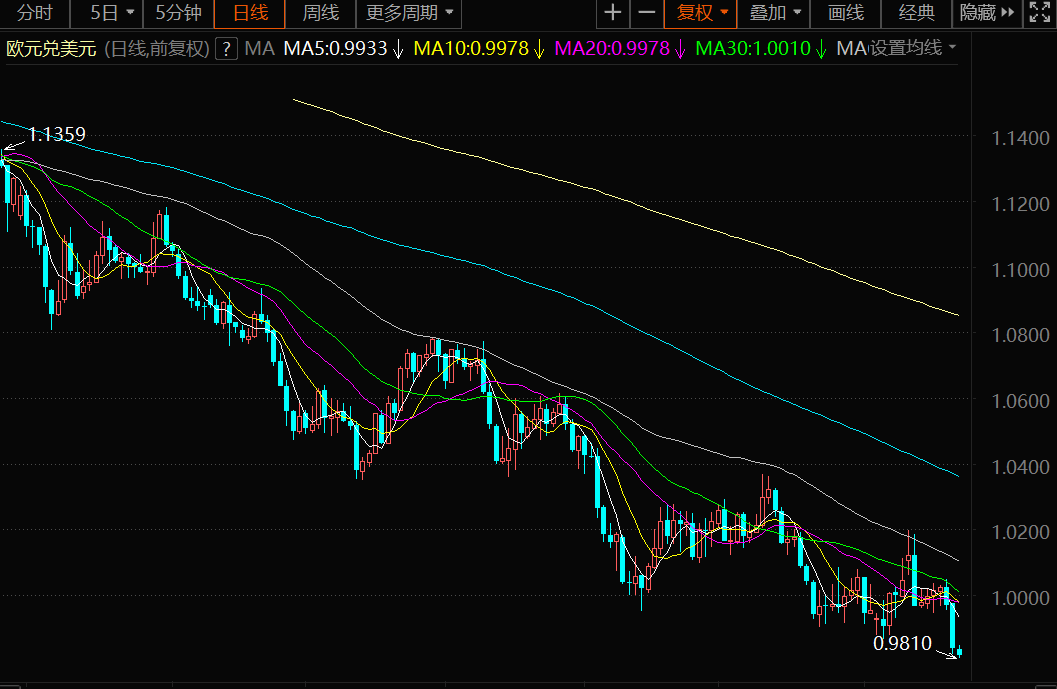Click the 1.0400 price axis label
1057x689 pixels.
tap(1020, 467)
